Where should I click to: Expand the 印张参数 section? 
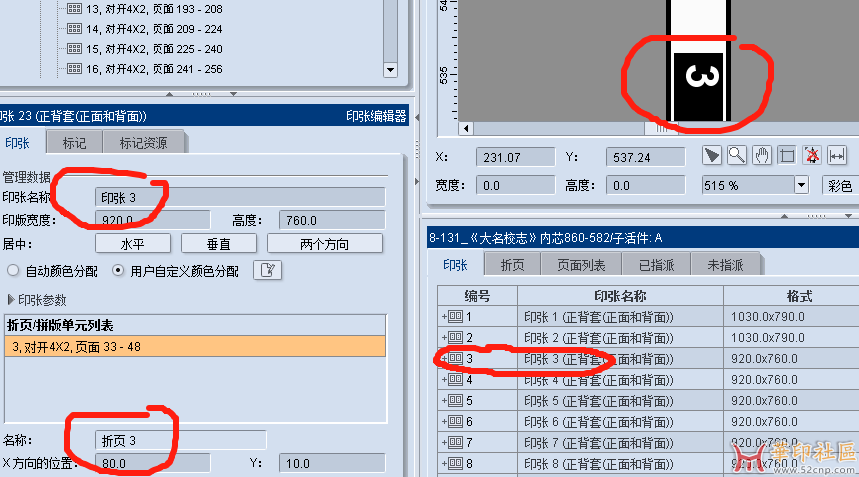[10, 300]
